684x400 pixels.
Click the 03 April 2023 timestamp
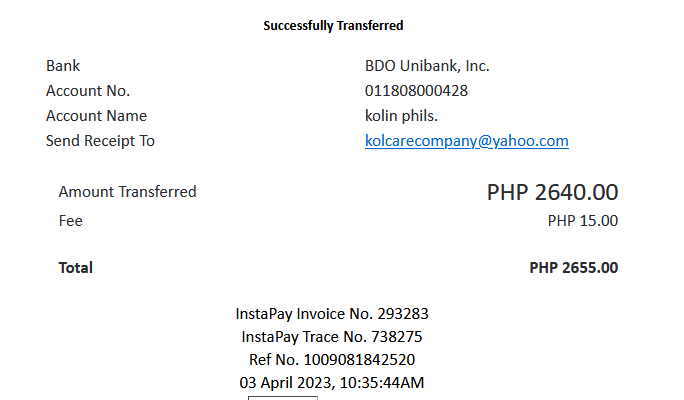pyautogui.click(x=332, y=382)
